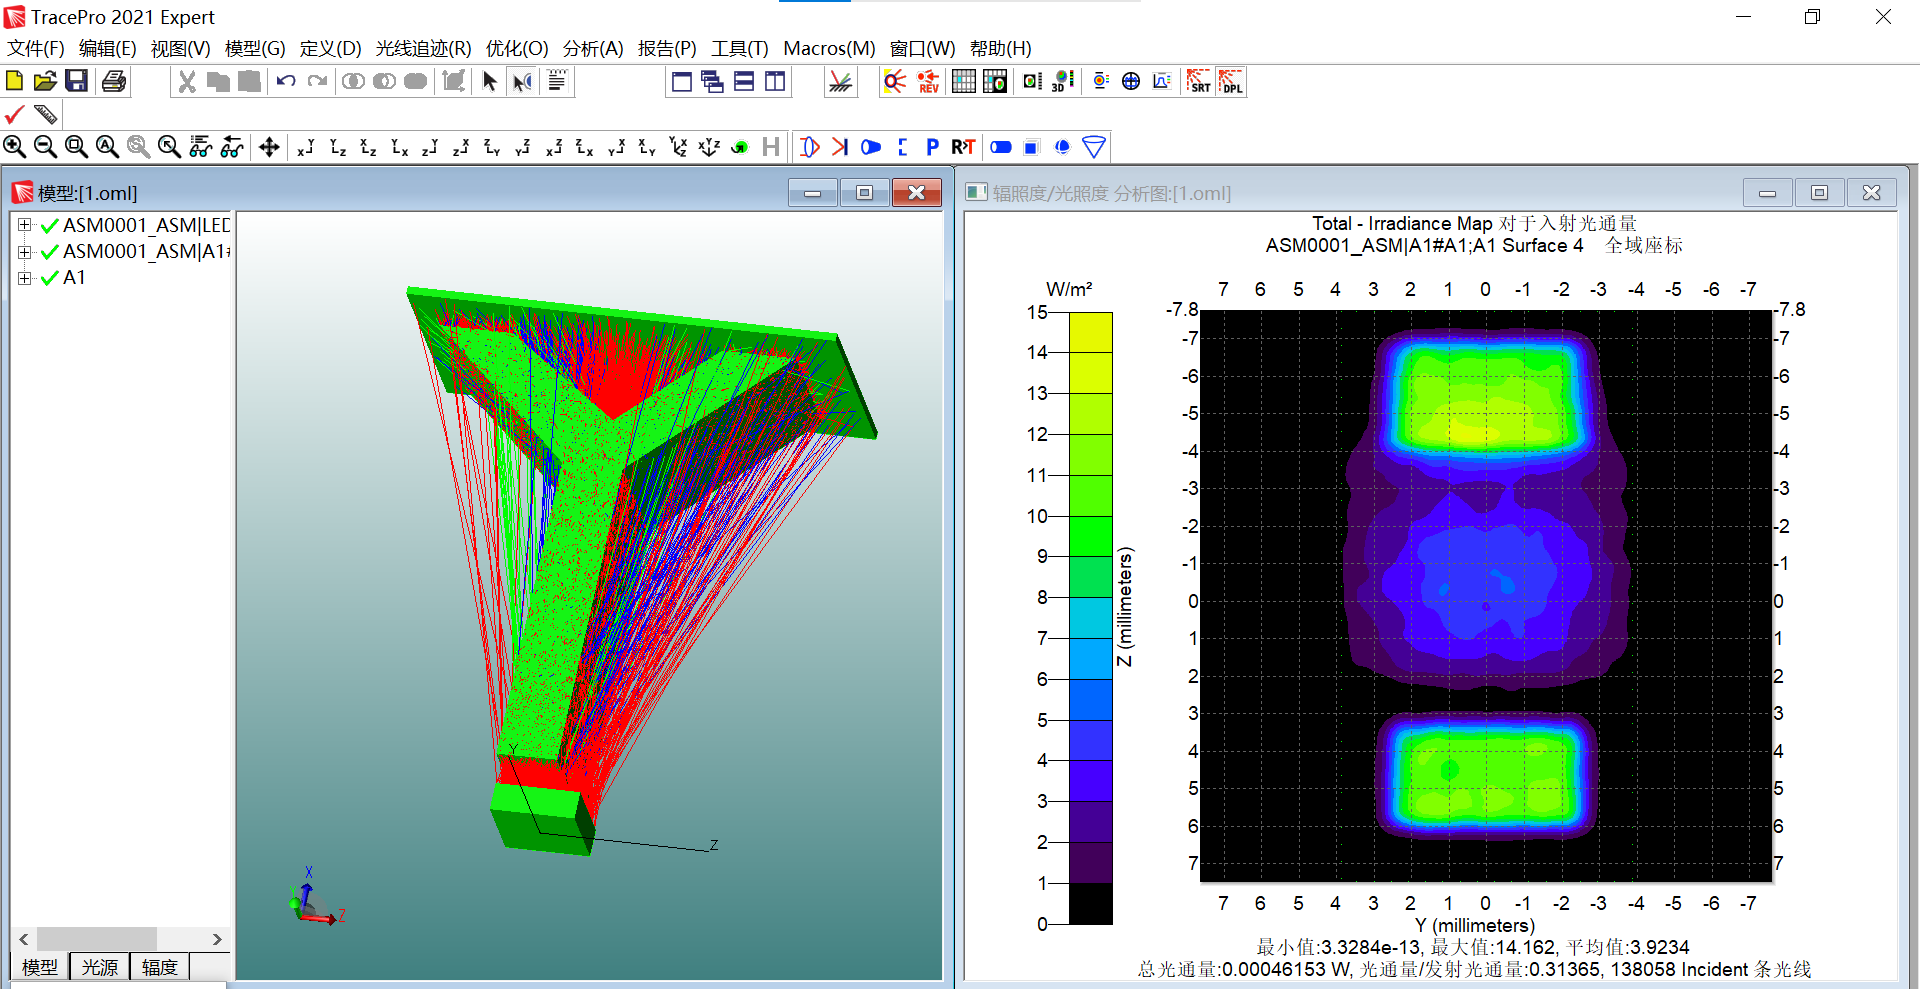Insert a lens element icon

[809, 147]
